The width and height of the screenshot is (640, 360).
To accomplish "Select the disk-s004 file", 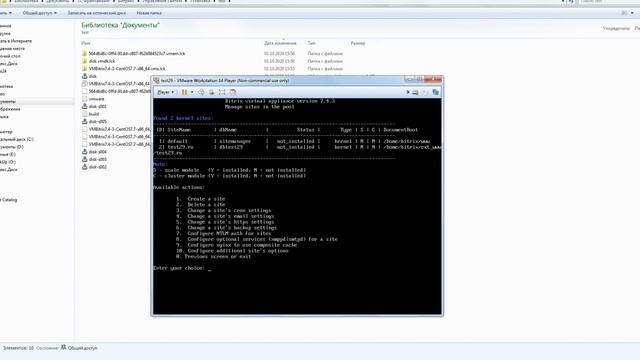I will pyautogui.click(x=94, y=152).
